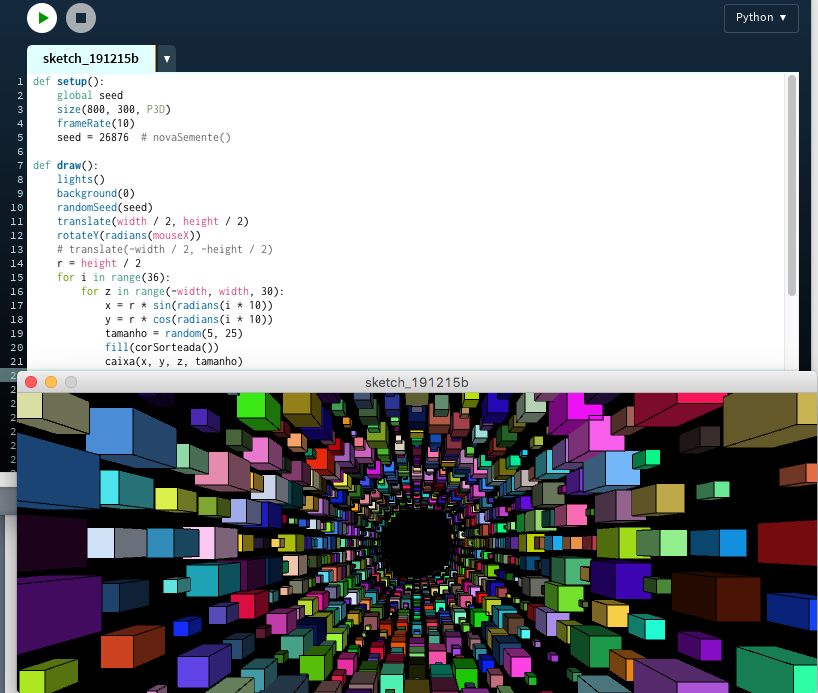This screenshot has width=818, height=693.
Task: Click line number 7 in the gutter
Action: tap(20, 165)
